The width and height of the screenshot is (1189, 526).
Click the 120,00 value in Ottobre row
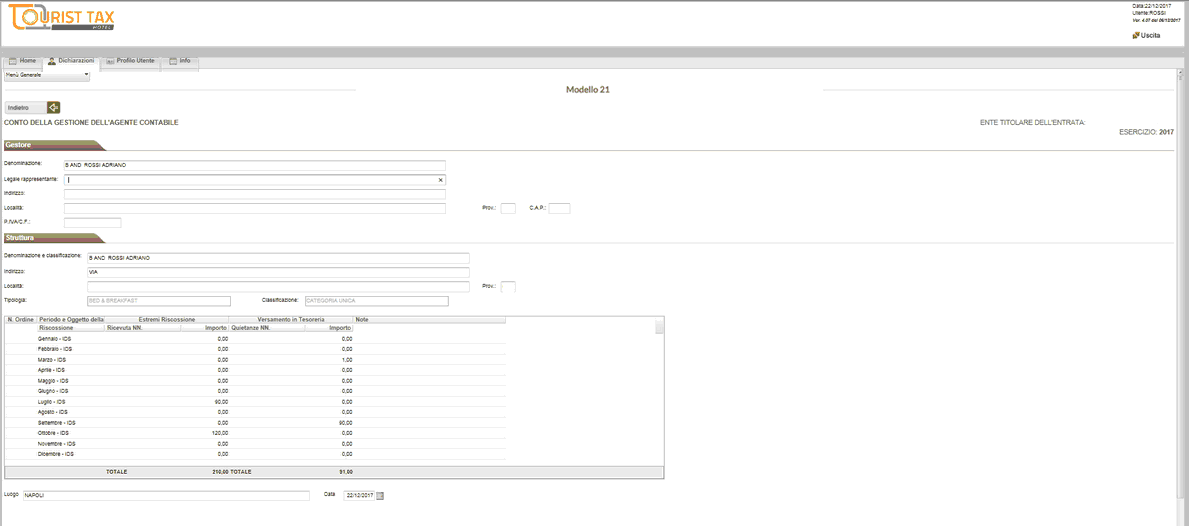pyautogui.click(x=219, y=433)
